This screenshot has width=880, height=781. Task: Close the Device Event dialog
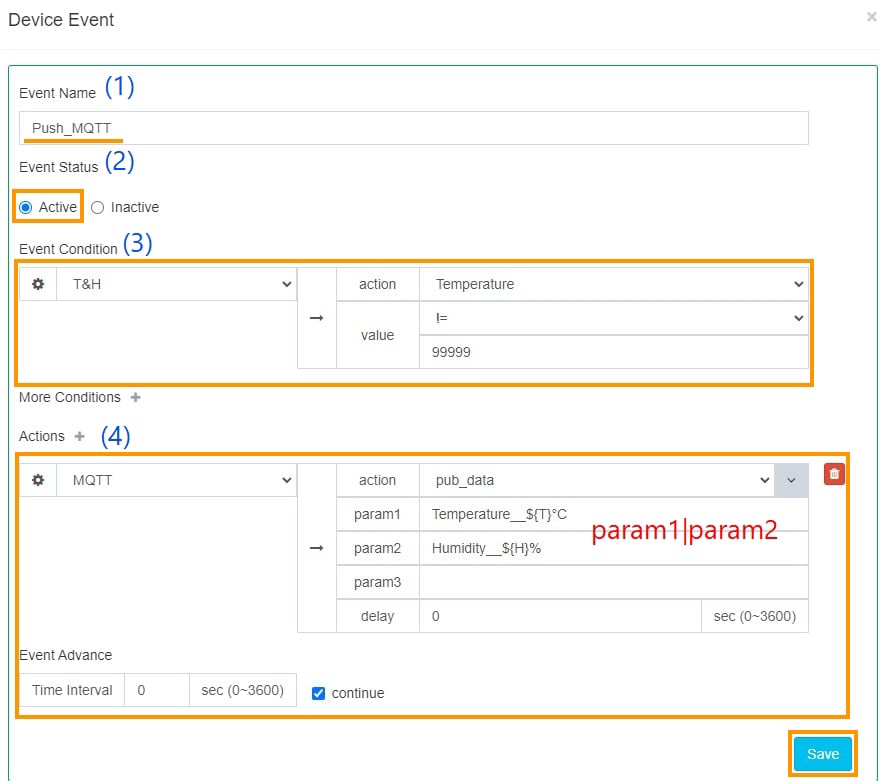tap(870, 17)
